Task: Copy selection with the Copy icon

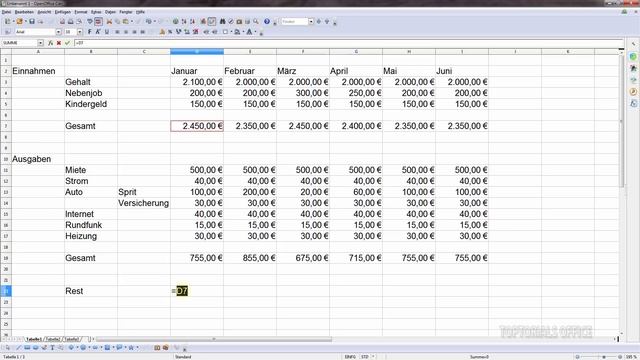Action: (x=118, y=21)
